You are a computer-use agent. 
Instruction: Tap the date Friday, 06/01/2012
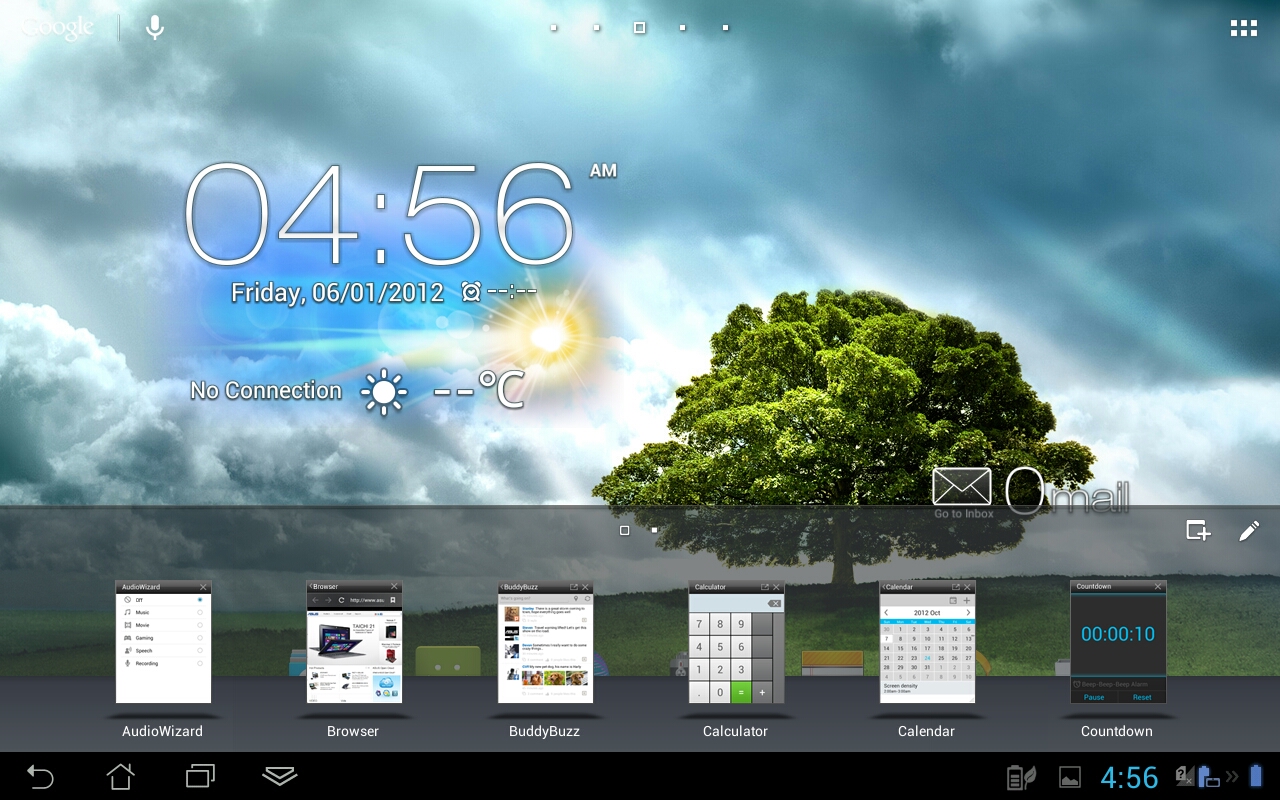click(x=337, y=293)
